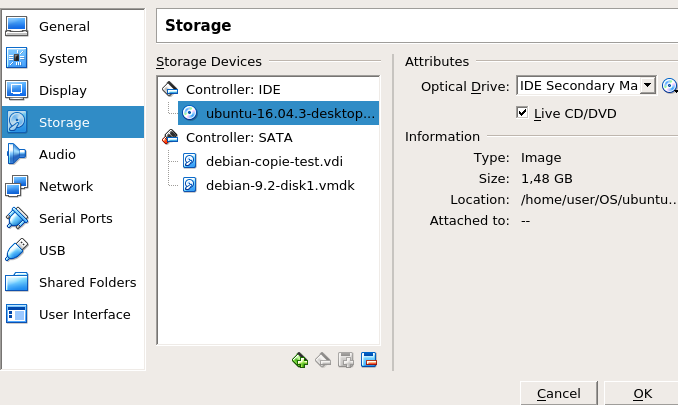Click the IDE Secondary Master combo box
The image size is (678, 405).
click(586, 85)
